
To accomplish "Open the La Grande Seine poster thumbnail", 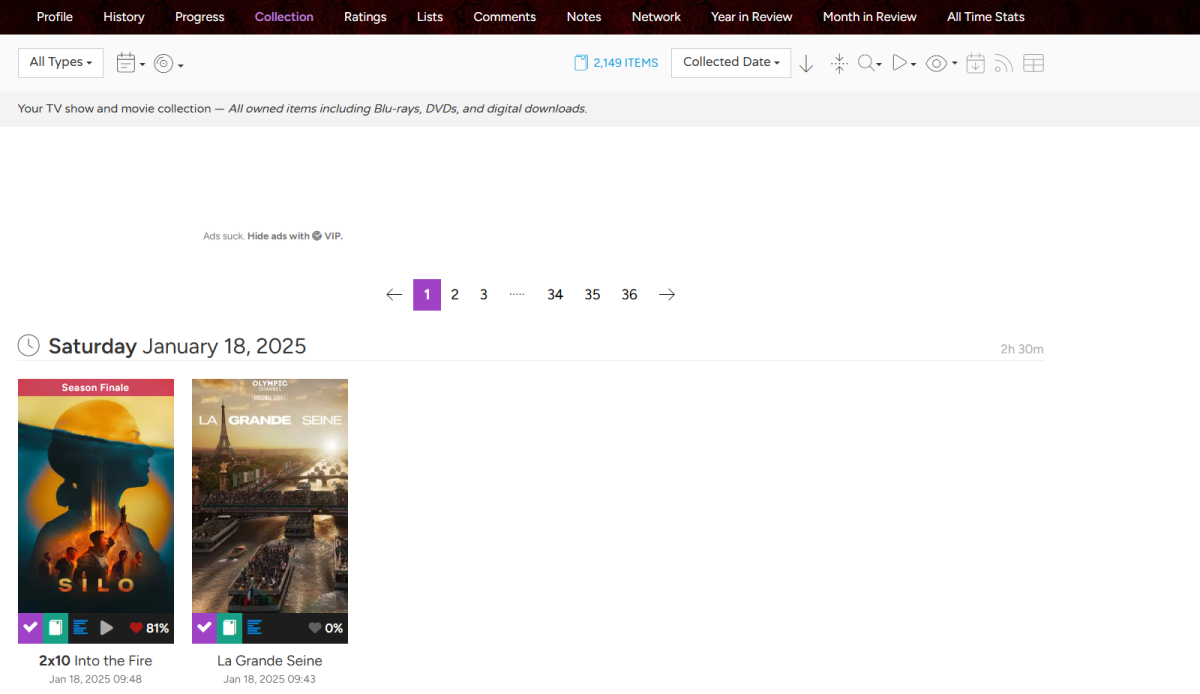I will click(270, 495).
